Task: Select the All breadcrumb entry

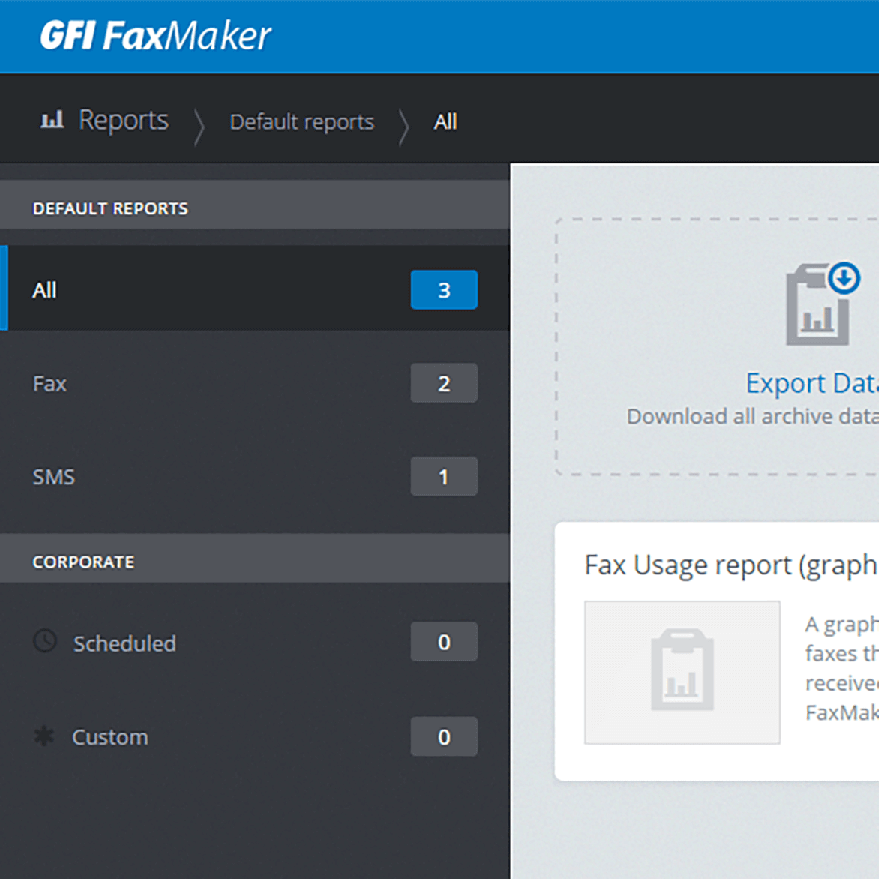Action: coord(445,121)
